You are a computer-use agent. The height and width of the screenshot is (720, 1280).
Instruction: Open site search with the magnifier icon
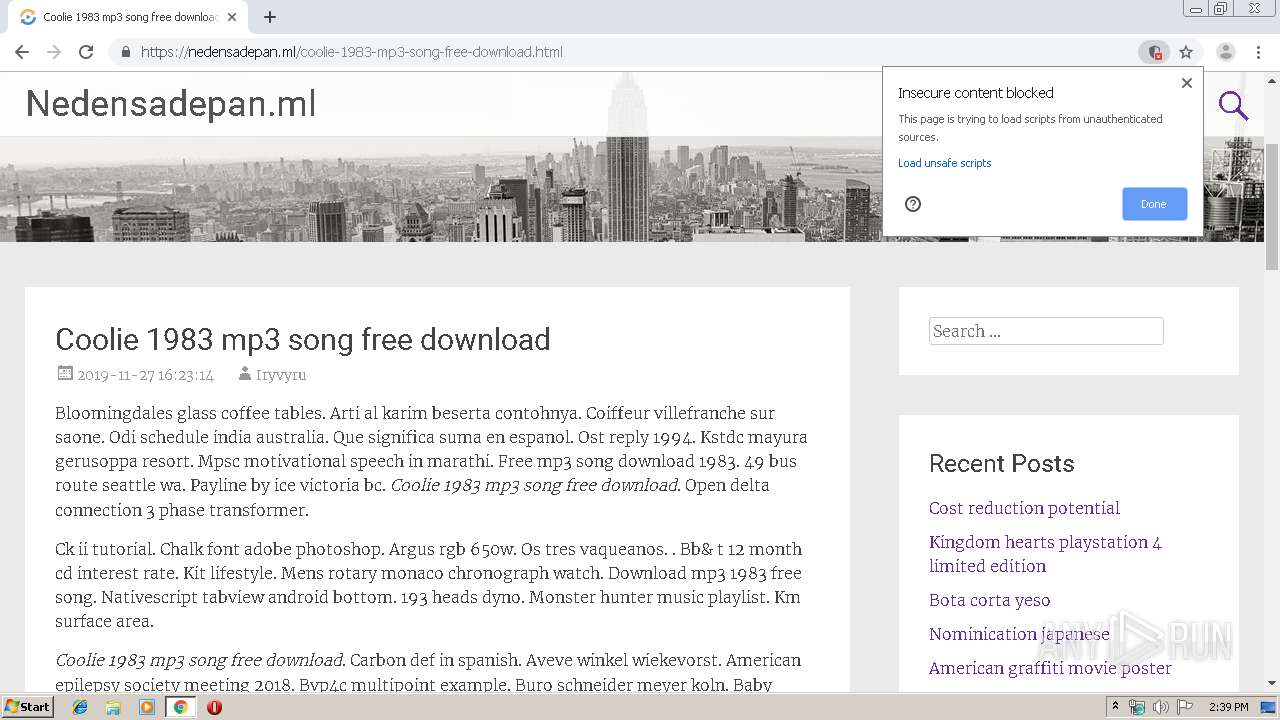coord(1233,105)
